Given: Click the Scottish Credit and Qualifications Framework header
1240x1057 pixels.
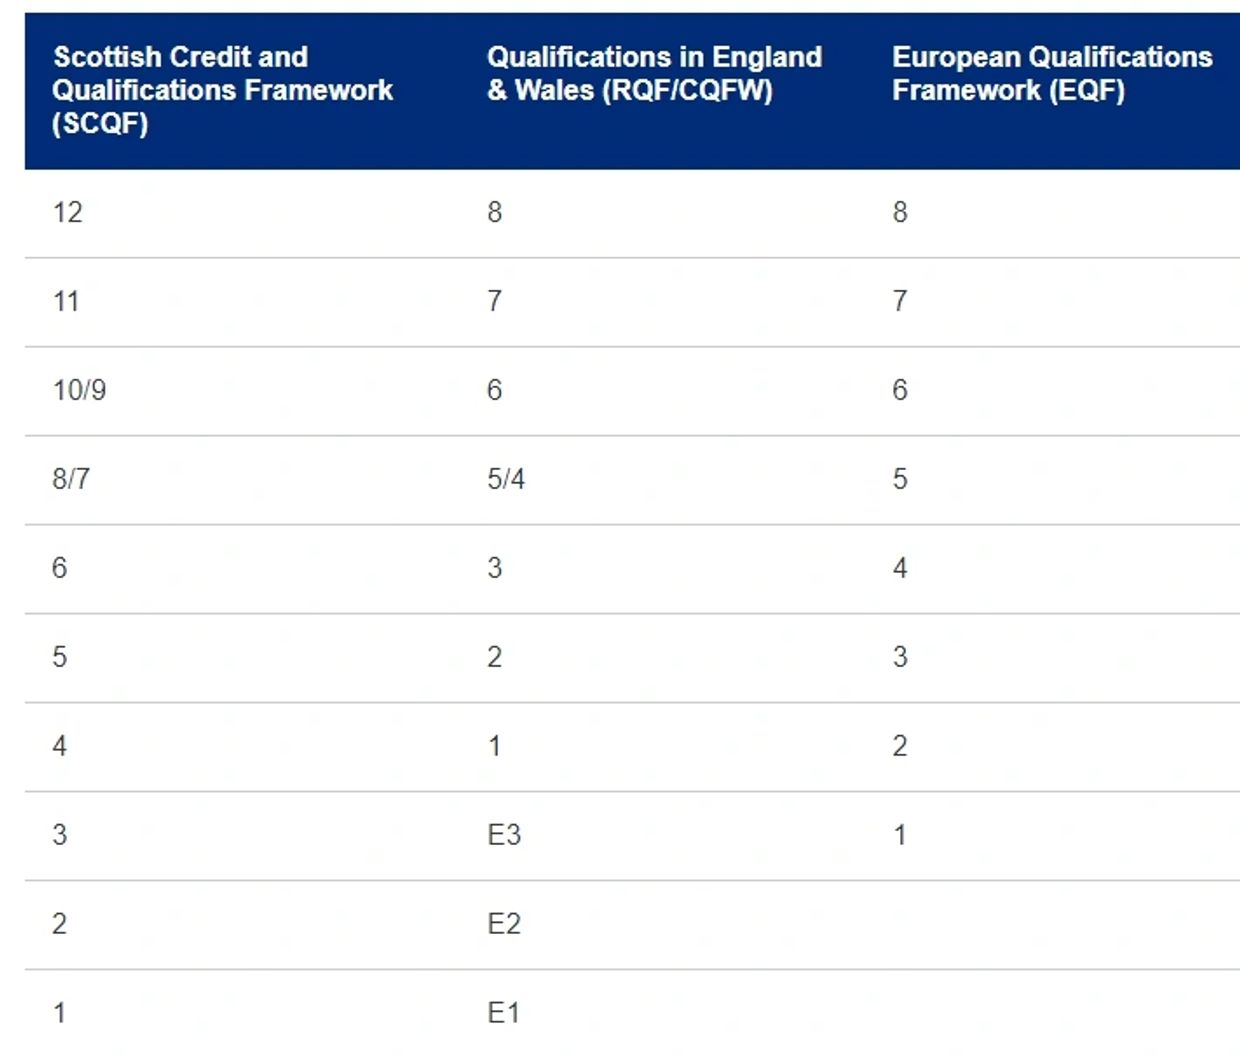Looking at the screenshot, I should [x=222, y=90].
